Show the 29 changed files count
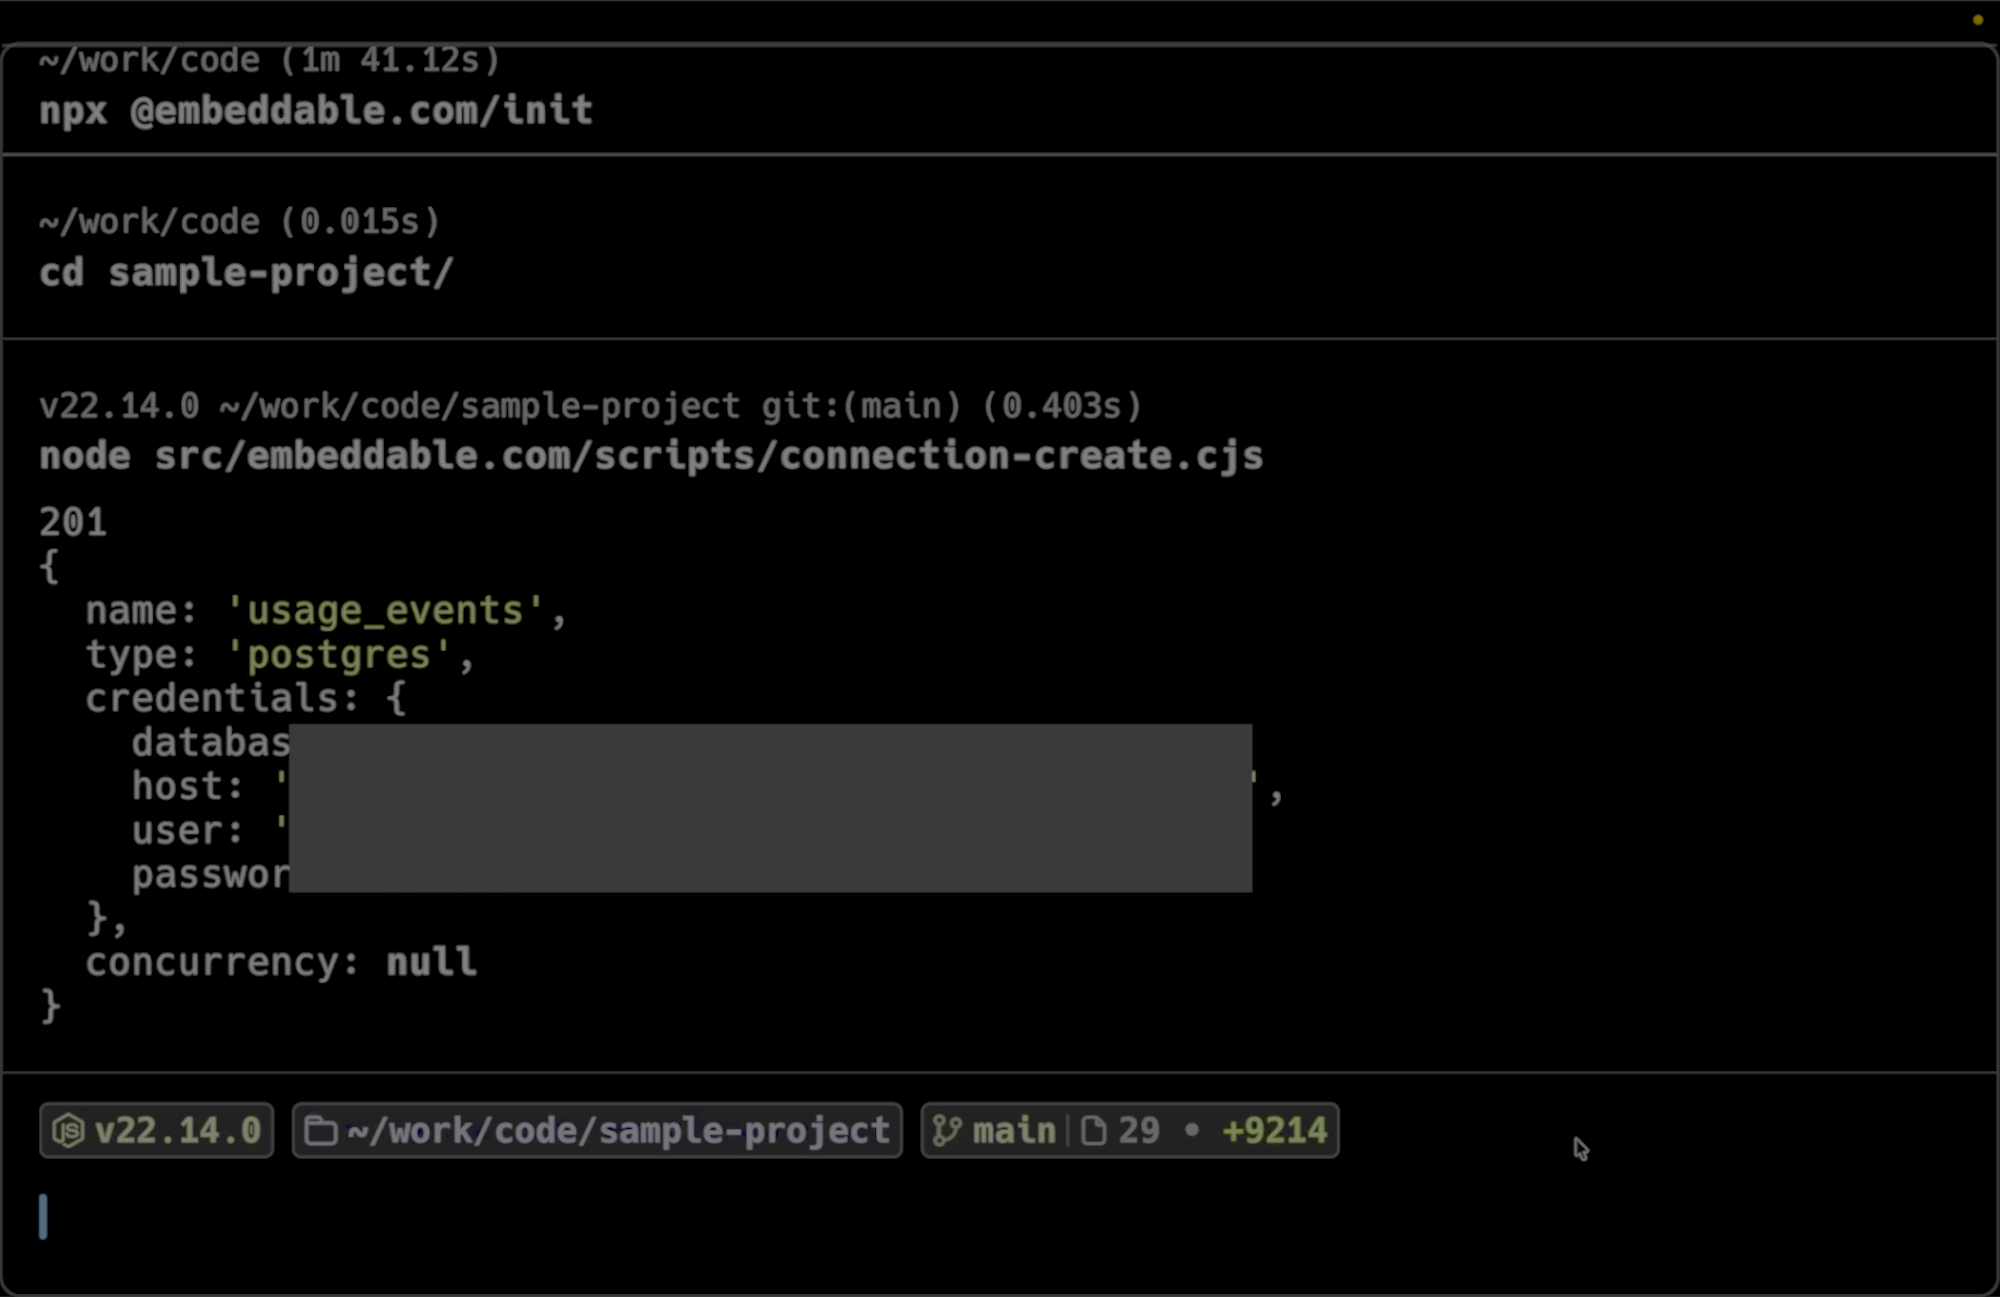 [1139, 1131]
